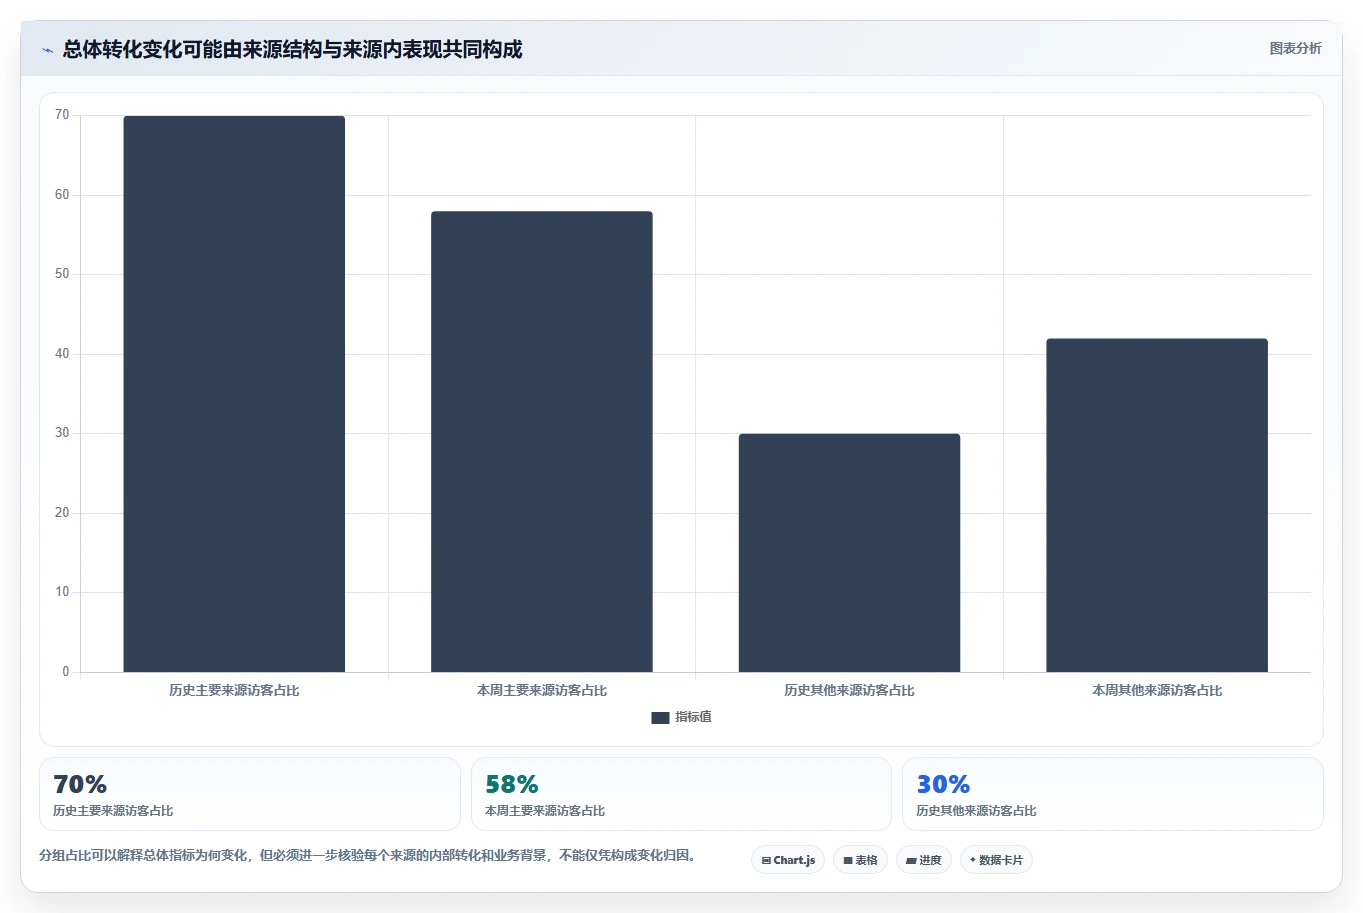Click the blue icon beside the chart title
Screen dimensions: 1363x913
(47, 50)
